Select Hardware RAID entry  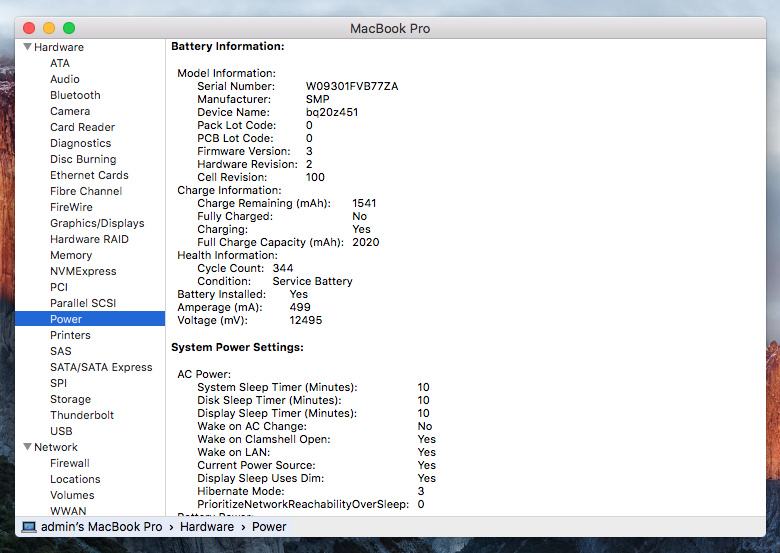pos(89,239)
